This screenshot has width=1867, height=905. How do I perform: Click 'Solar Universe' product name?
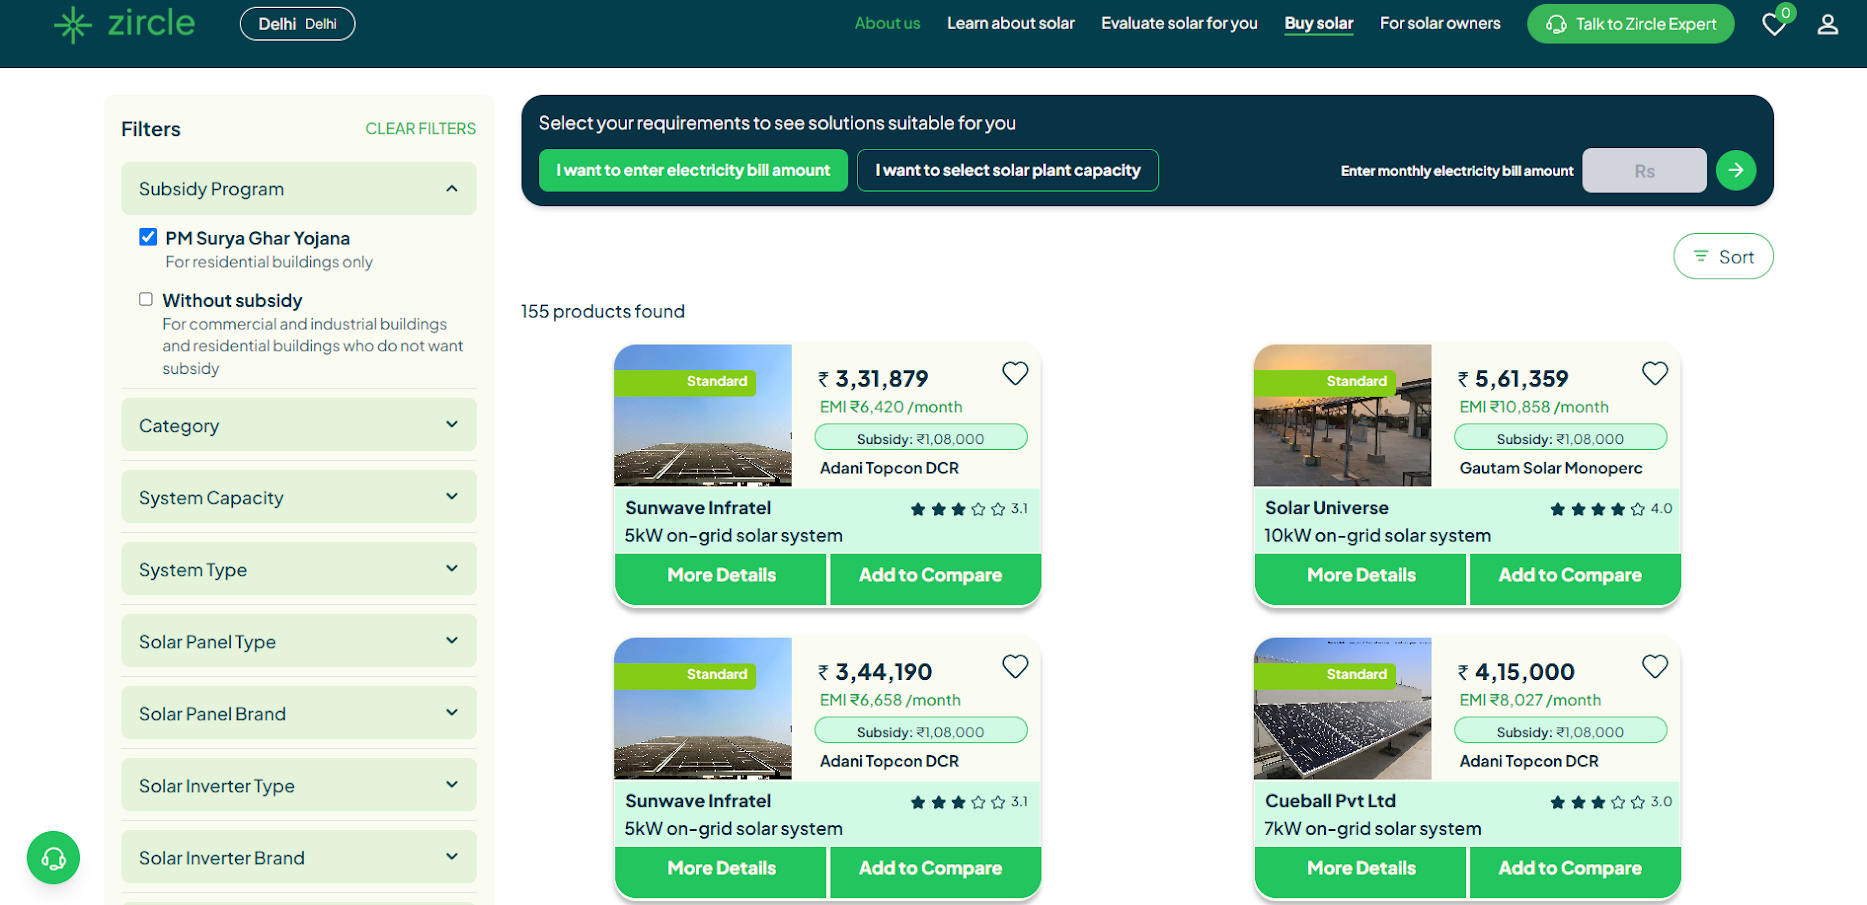coord(1326,508)
